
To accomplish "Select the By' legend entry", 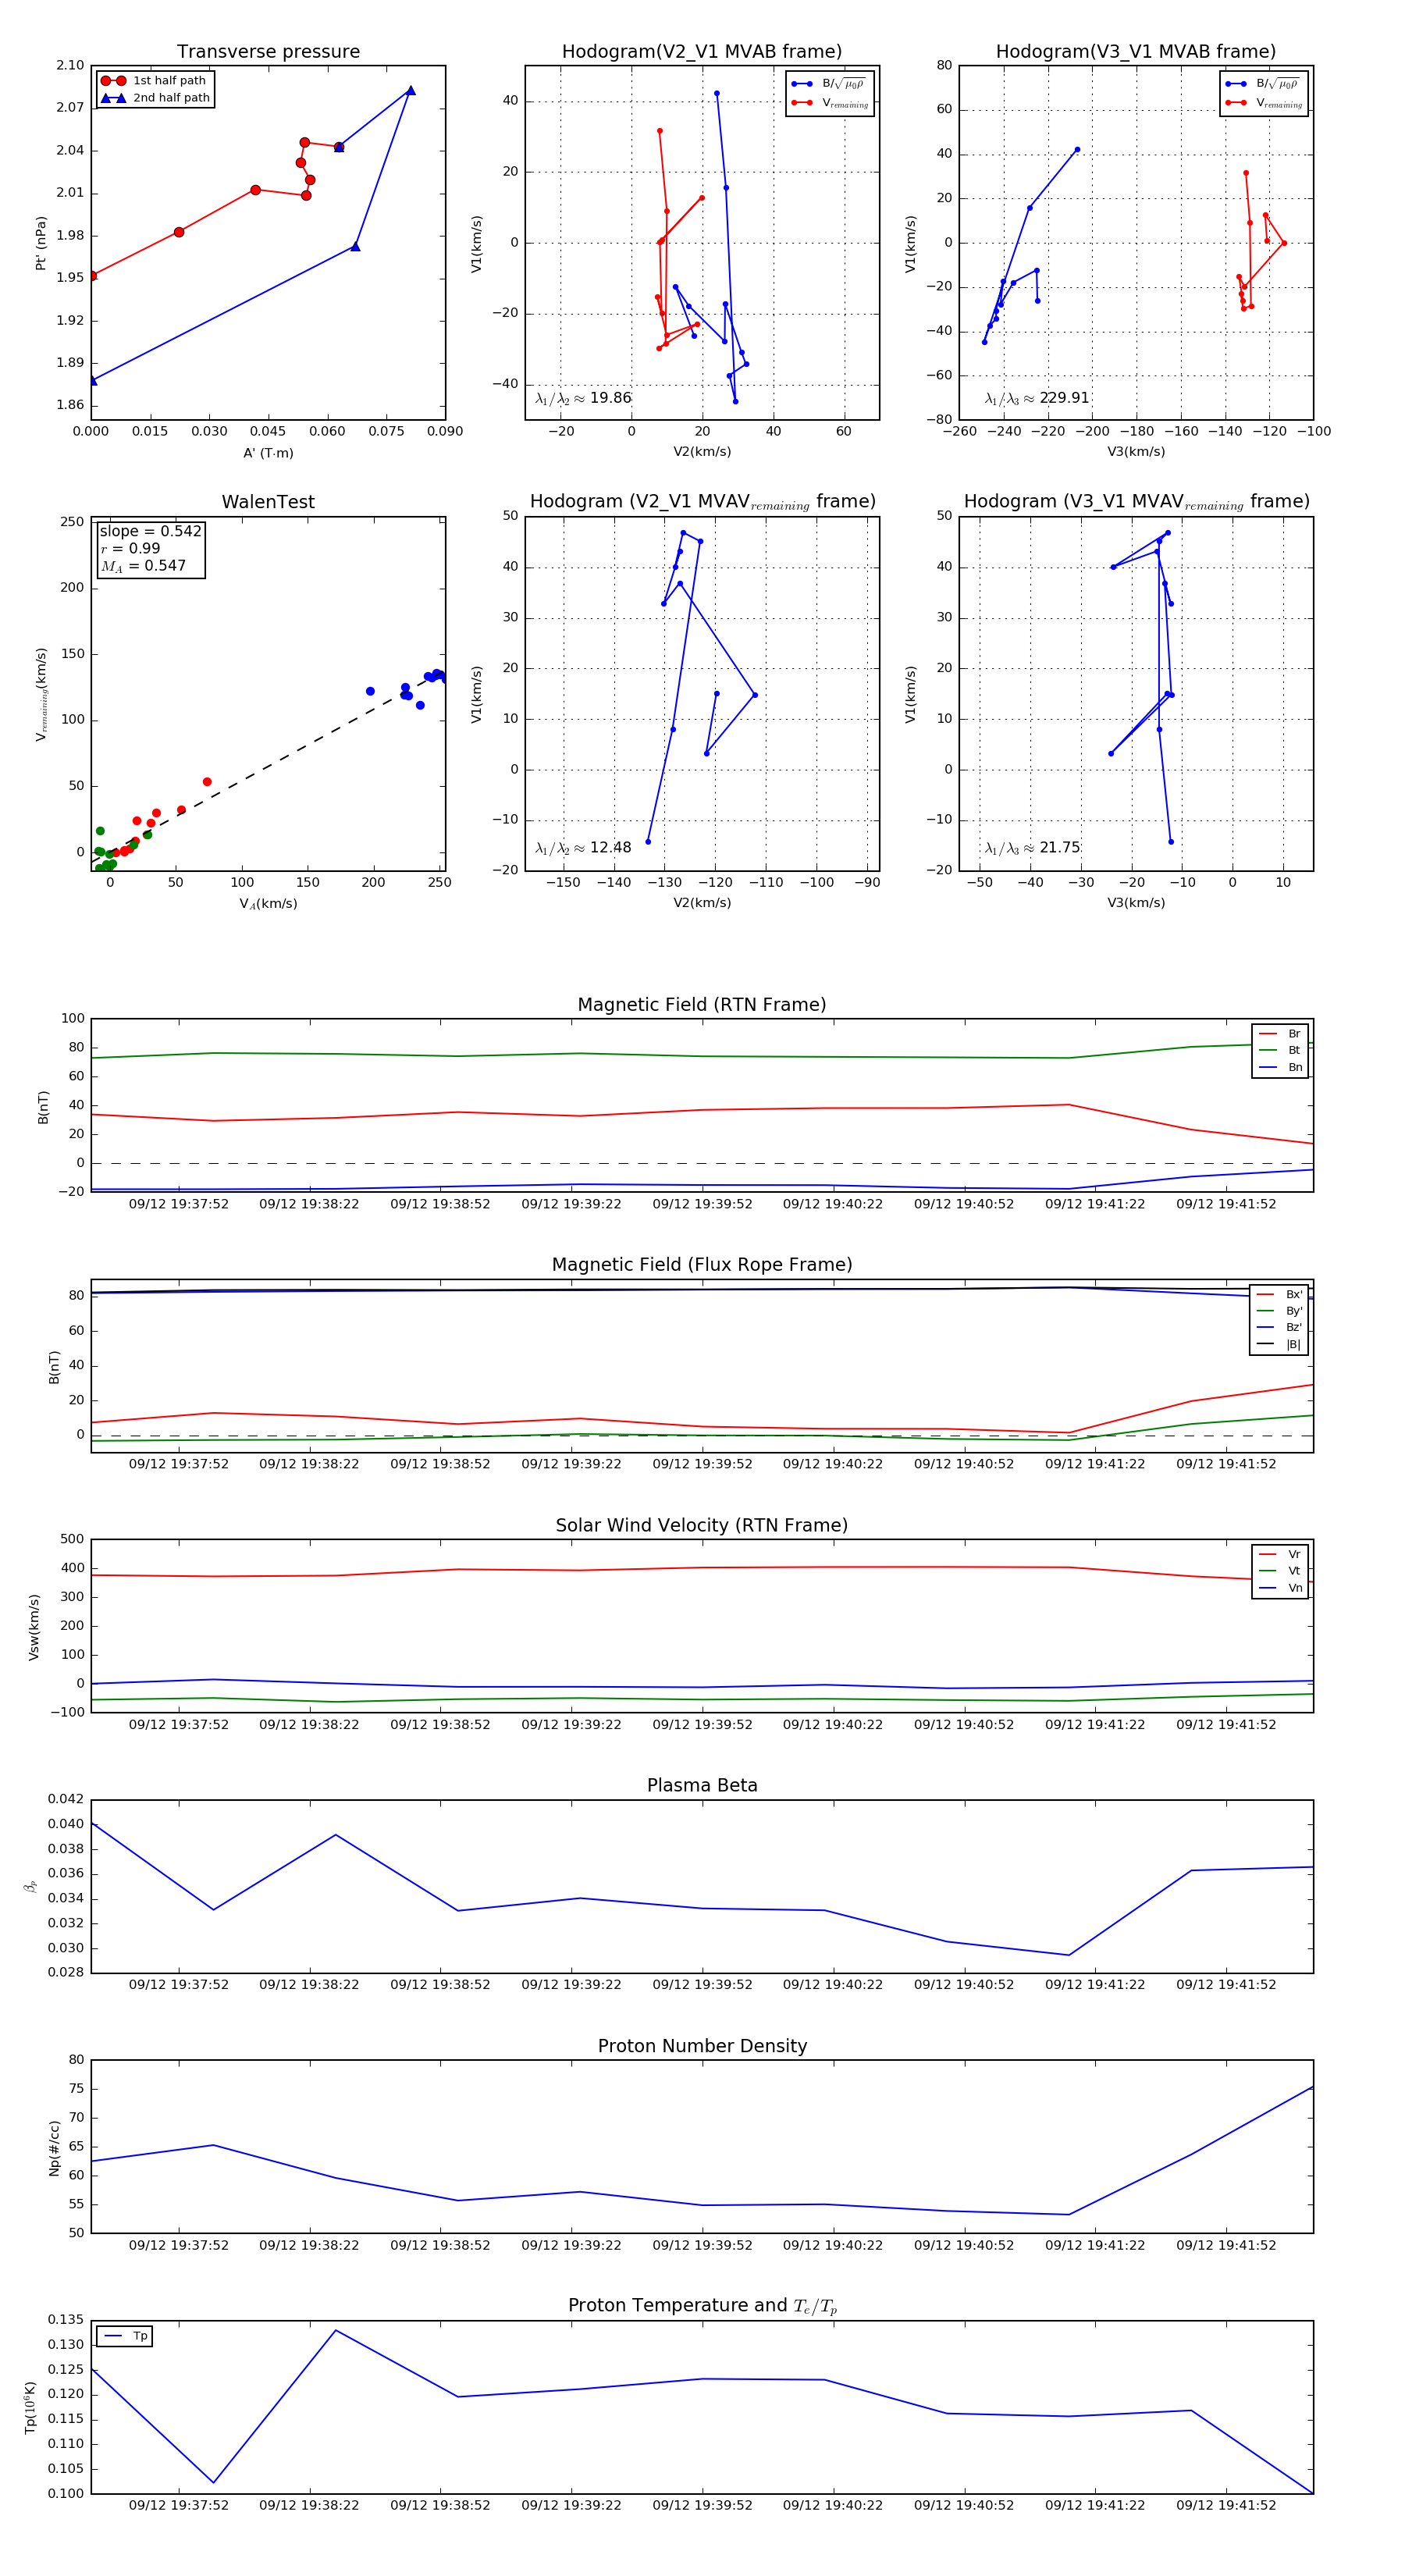I will click(x=1279, y=1311).
